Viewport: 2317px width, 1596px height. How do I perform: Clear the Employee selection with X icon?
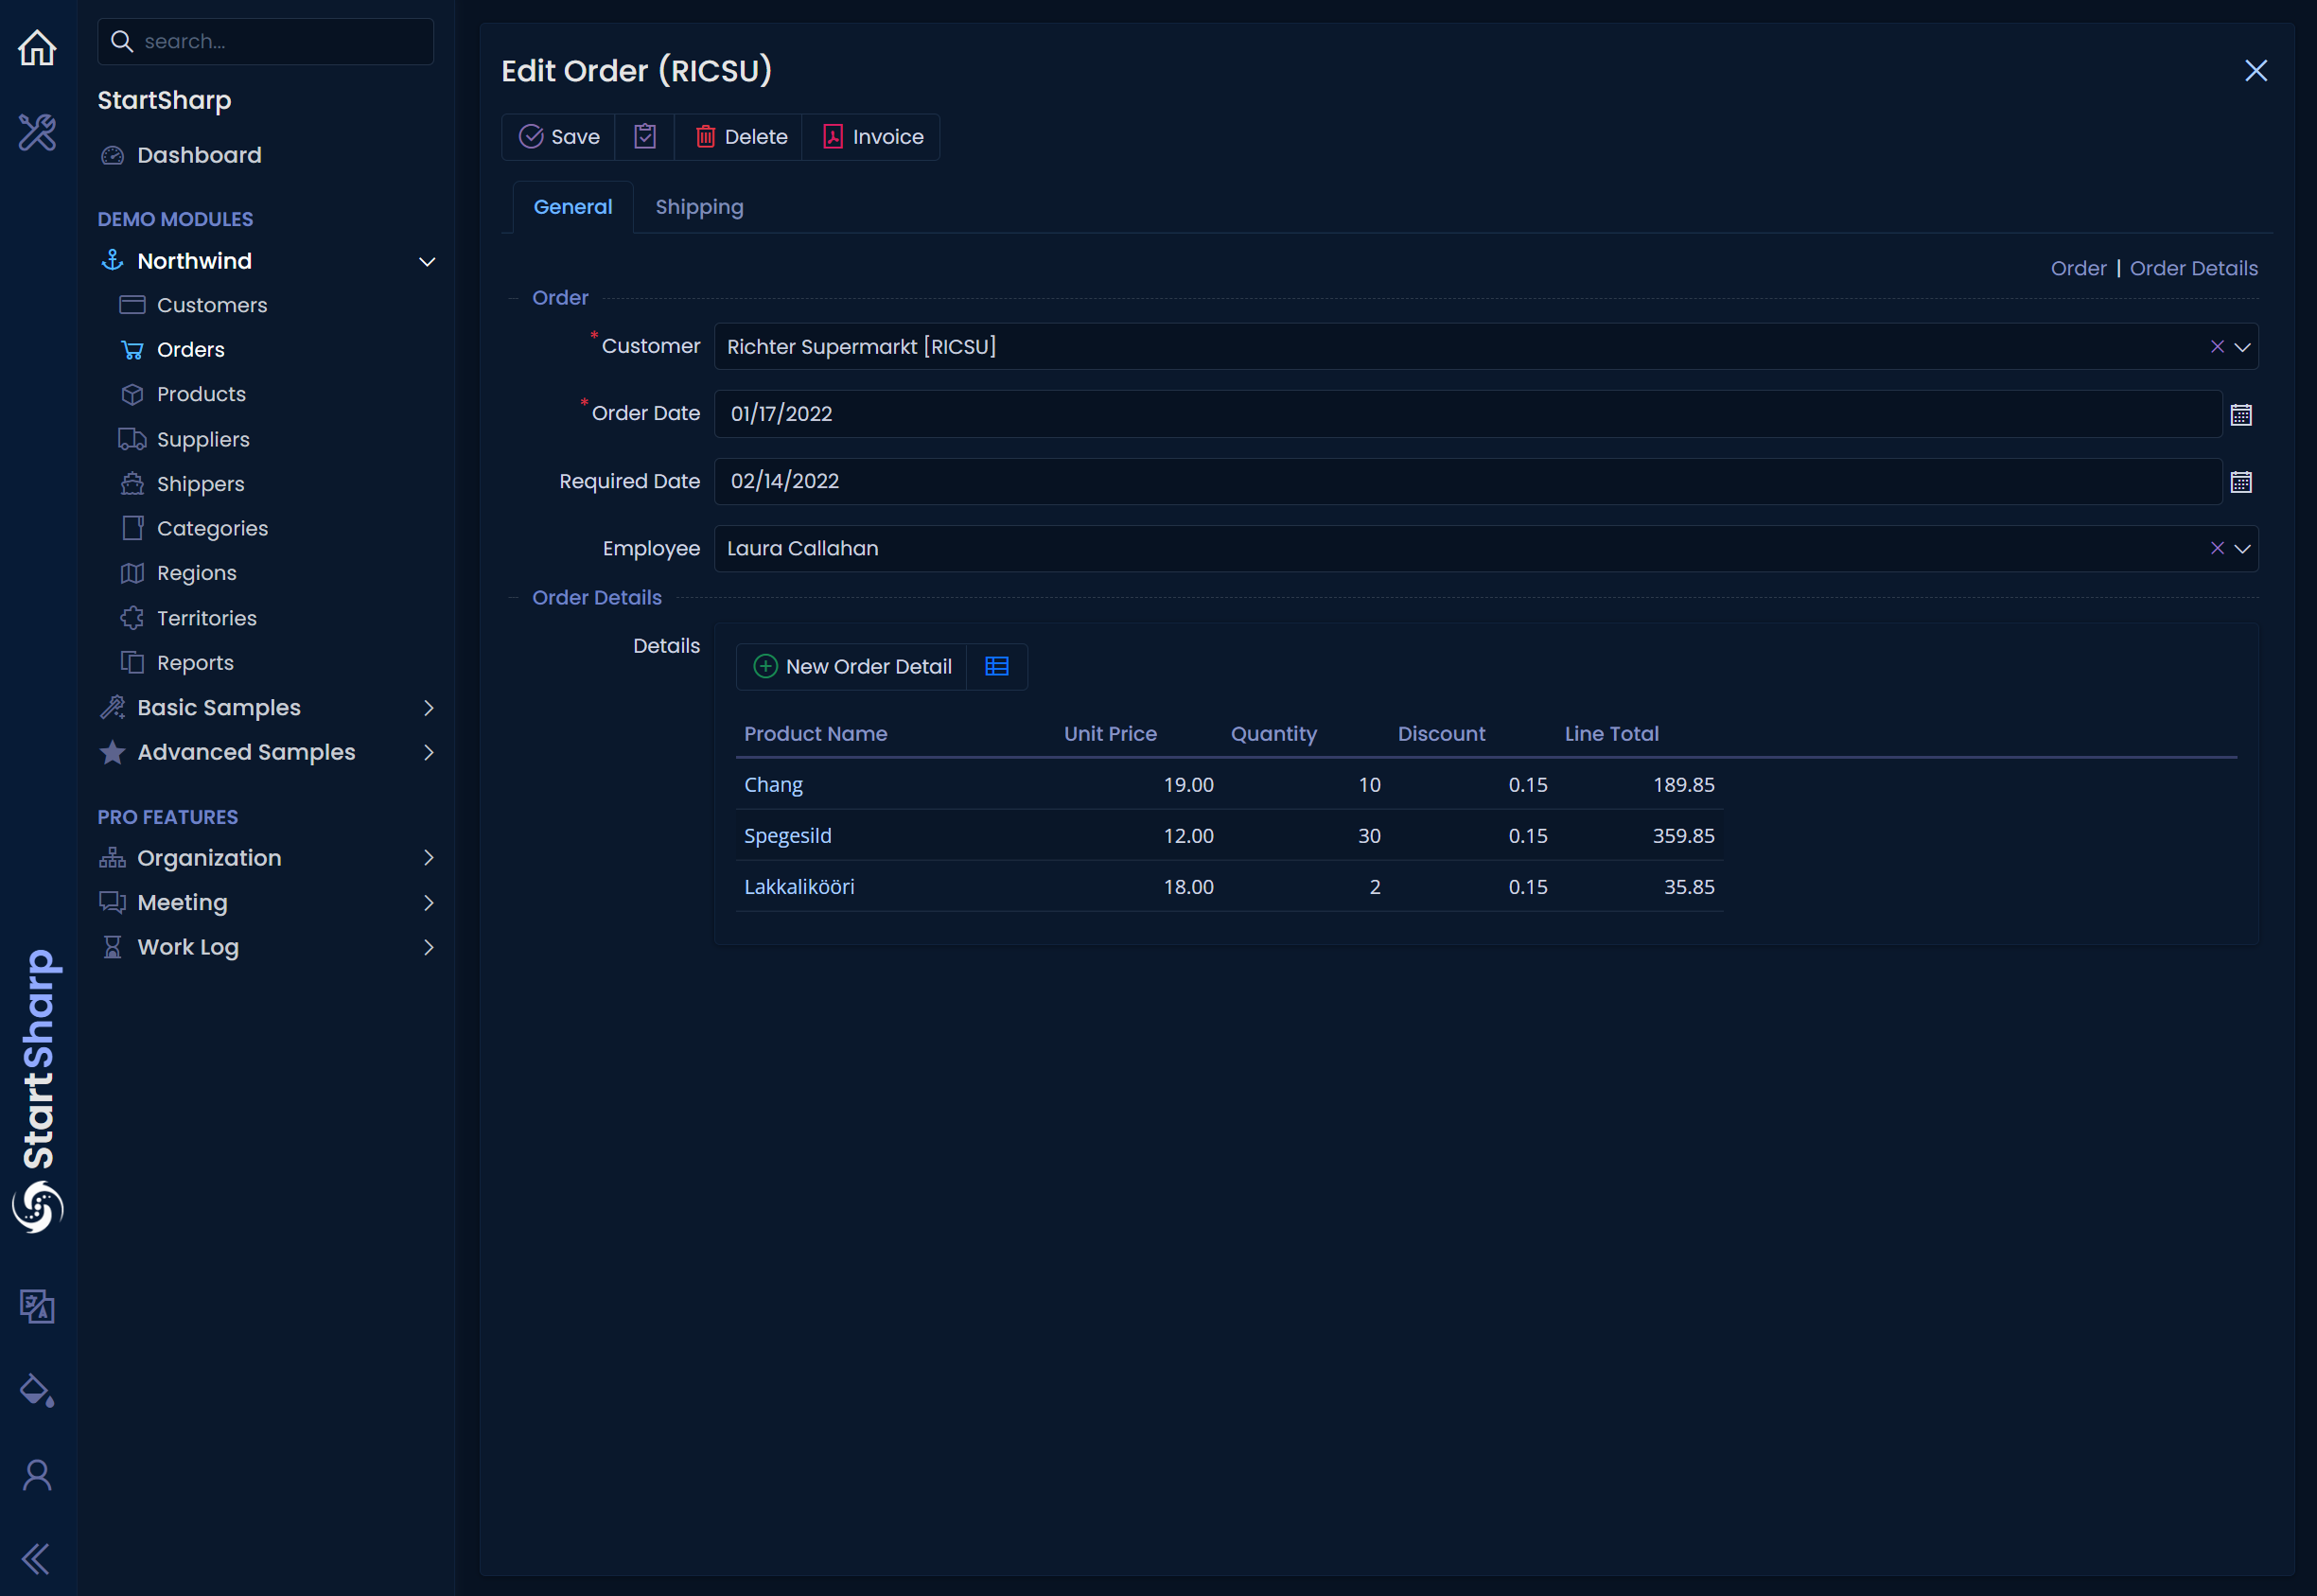[2218, 548]
